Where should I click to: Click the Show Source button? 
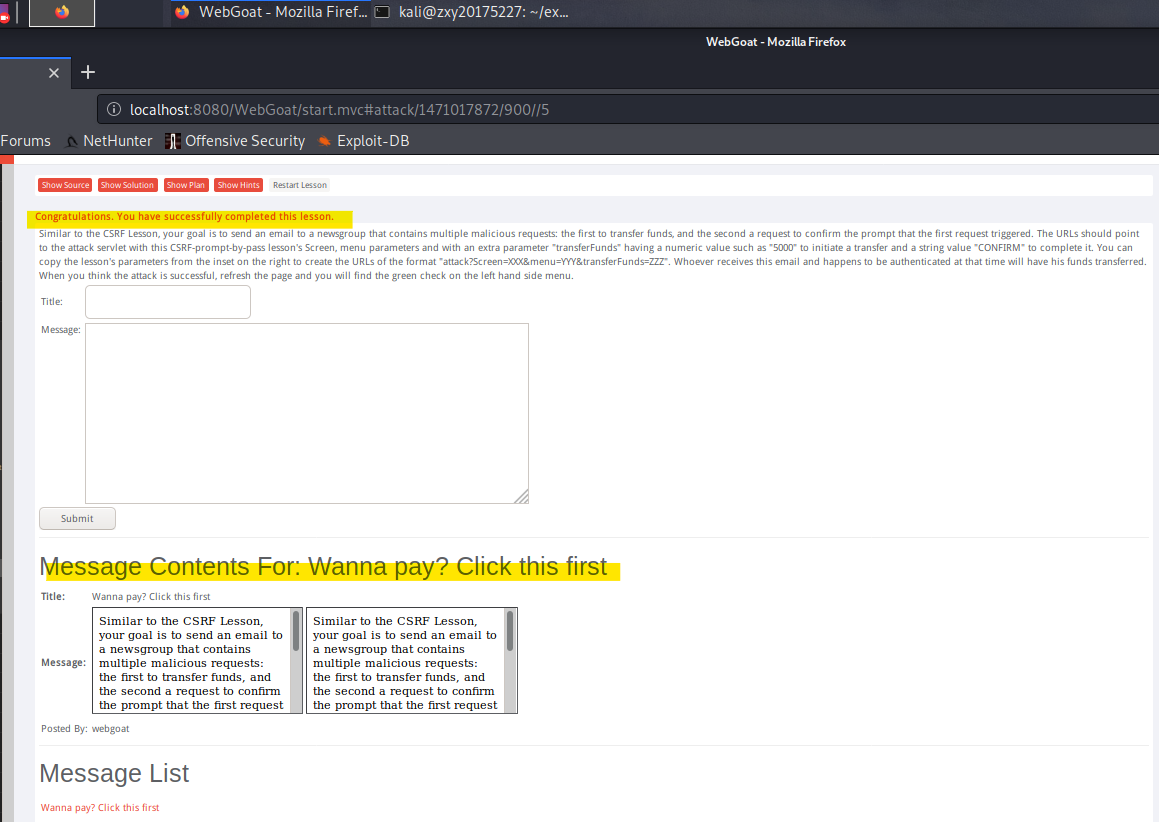click(65, 185)
